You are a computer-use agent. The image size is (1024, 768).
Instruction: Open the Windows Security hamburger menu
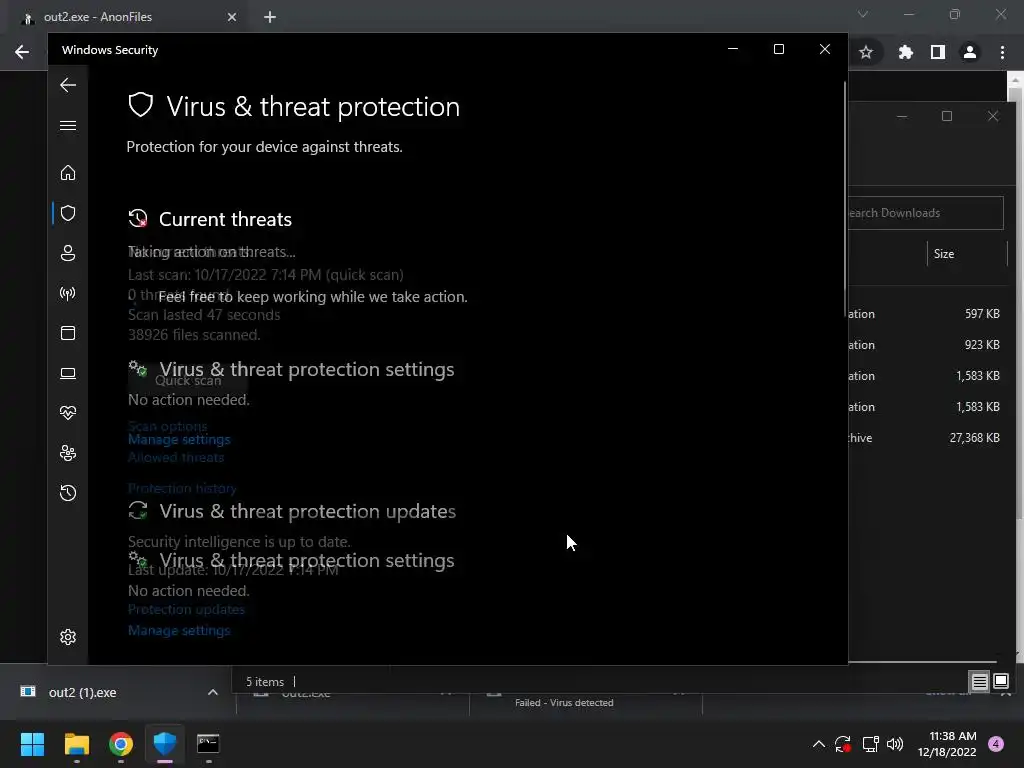pos(68,125)
